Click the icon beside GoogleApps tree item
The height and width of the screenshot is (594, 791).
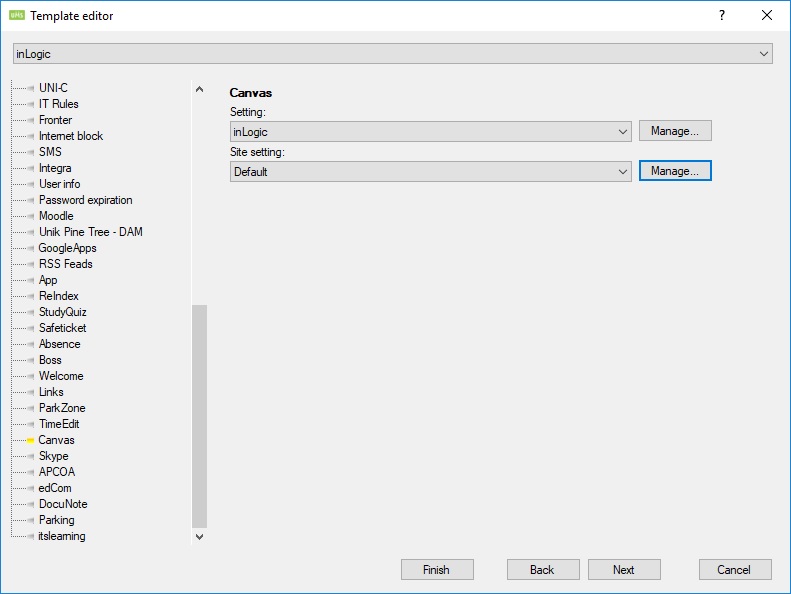pyautogui.click(x=31, y=248)
